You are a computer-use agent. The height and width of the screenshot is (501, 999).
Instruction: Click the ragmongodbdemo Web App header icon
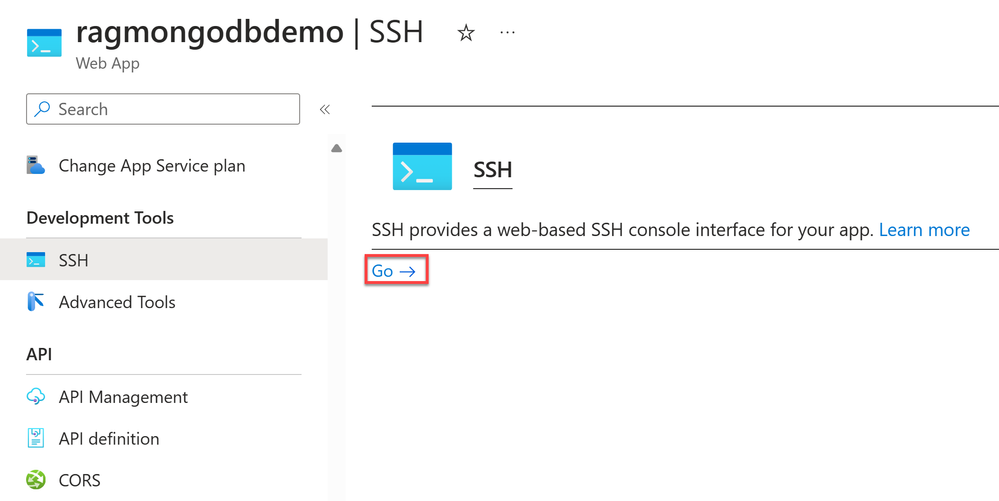tap(44, 43)
